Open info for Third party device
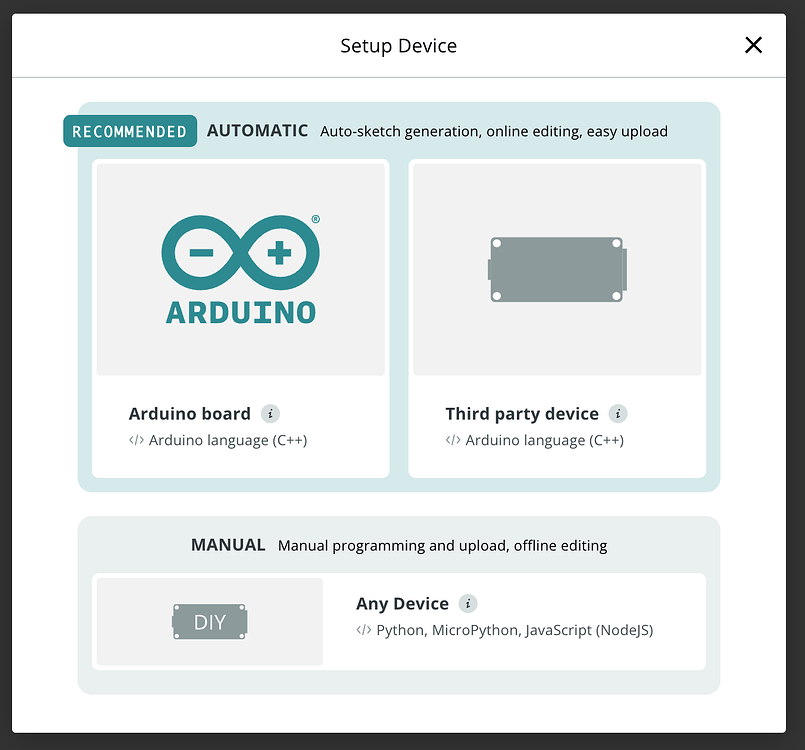 coord(618,413)
